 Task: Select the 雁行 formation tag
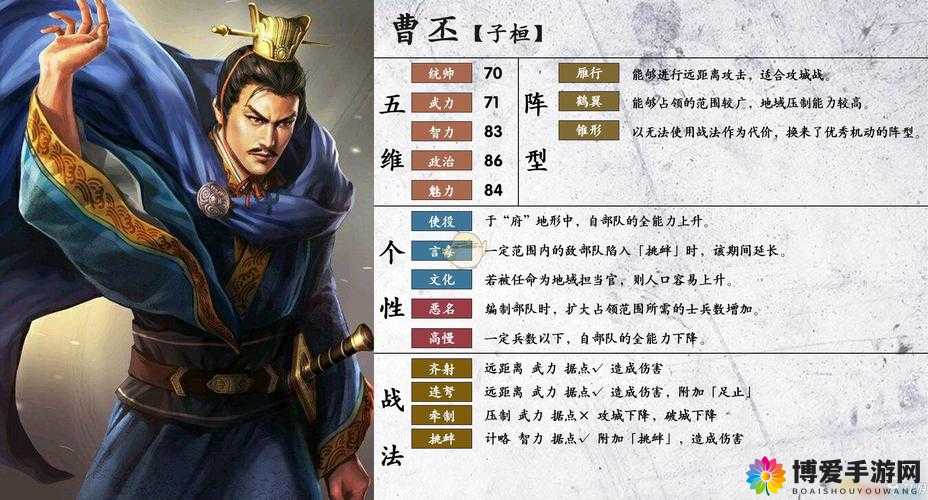pyautogui.click(x=589, y=73)
